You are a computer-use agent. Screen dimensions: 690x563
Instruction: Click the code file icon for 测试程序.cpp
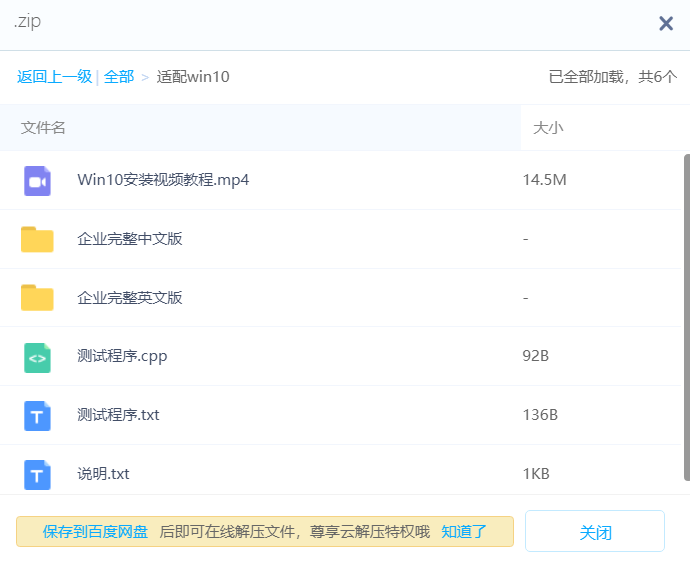point(37,358)
